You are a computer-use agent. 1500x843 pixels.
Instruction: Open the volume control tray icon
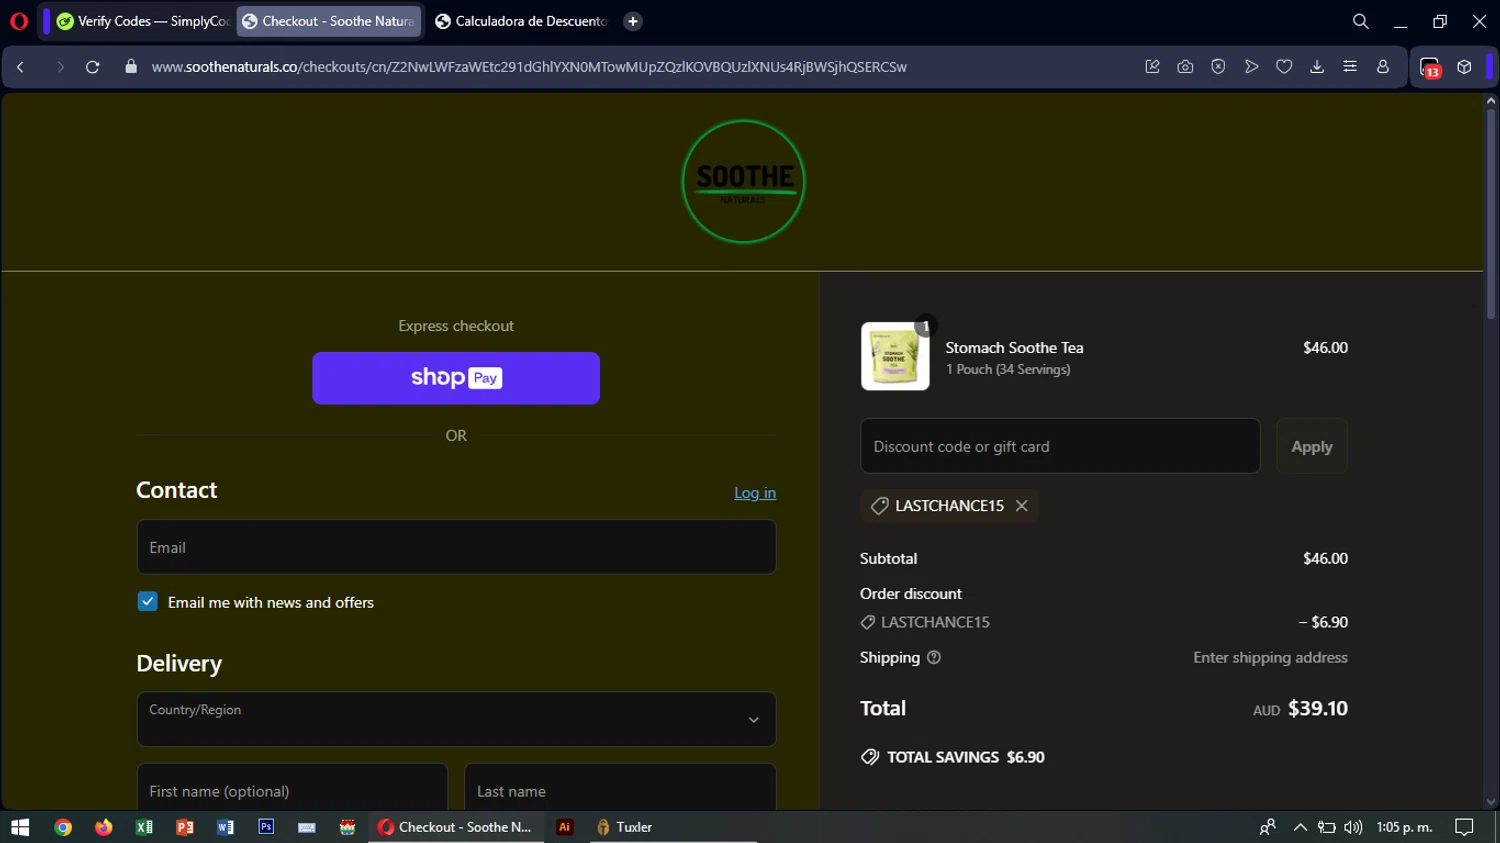coord(1353,827)
